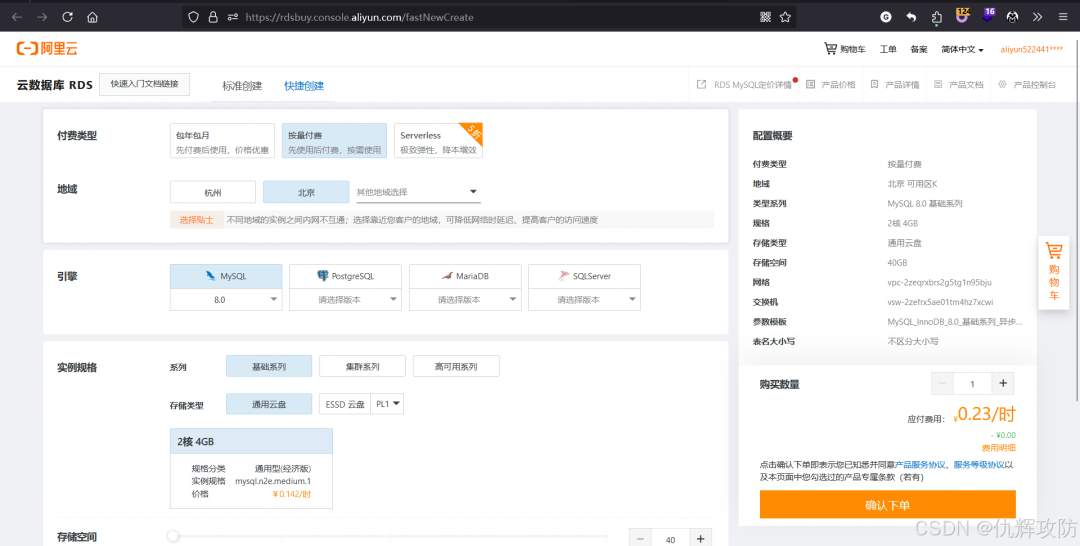This screenshot has width=1080, height=546.
Task: Select 集群系列 instance series
Action: (x=362, y=366)
